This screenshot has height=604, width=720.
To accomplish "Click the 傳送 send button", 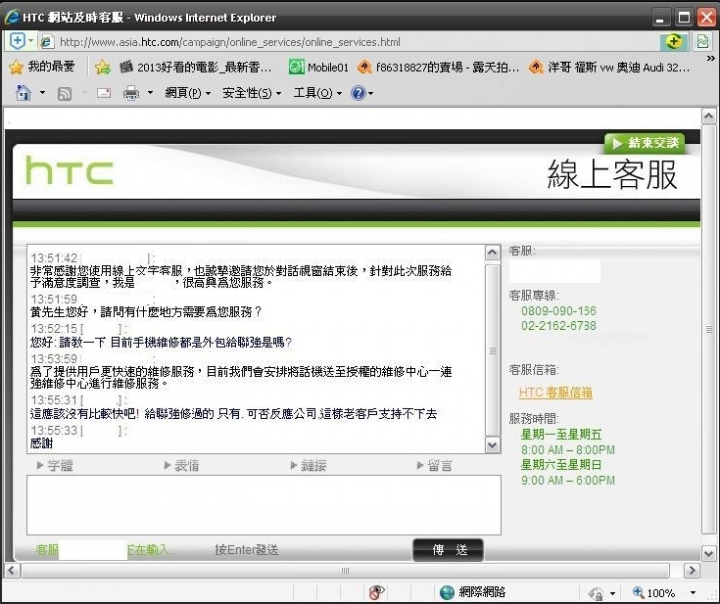I will 448,550.
